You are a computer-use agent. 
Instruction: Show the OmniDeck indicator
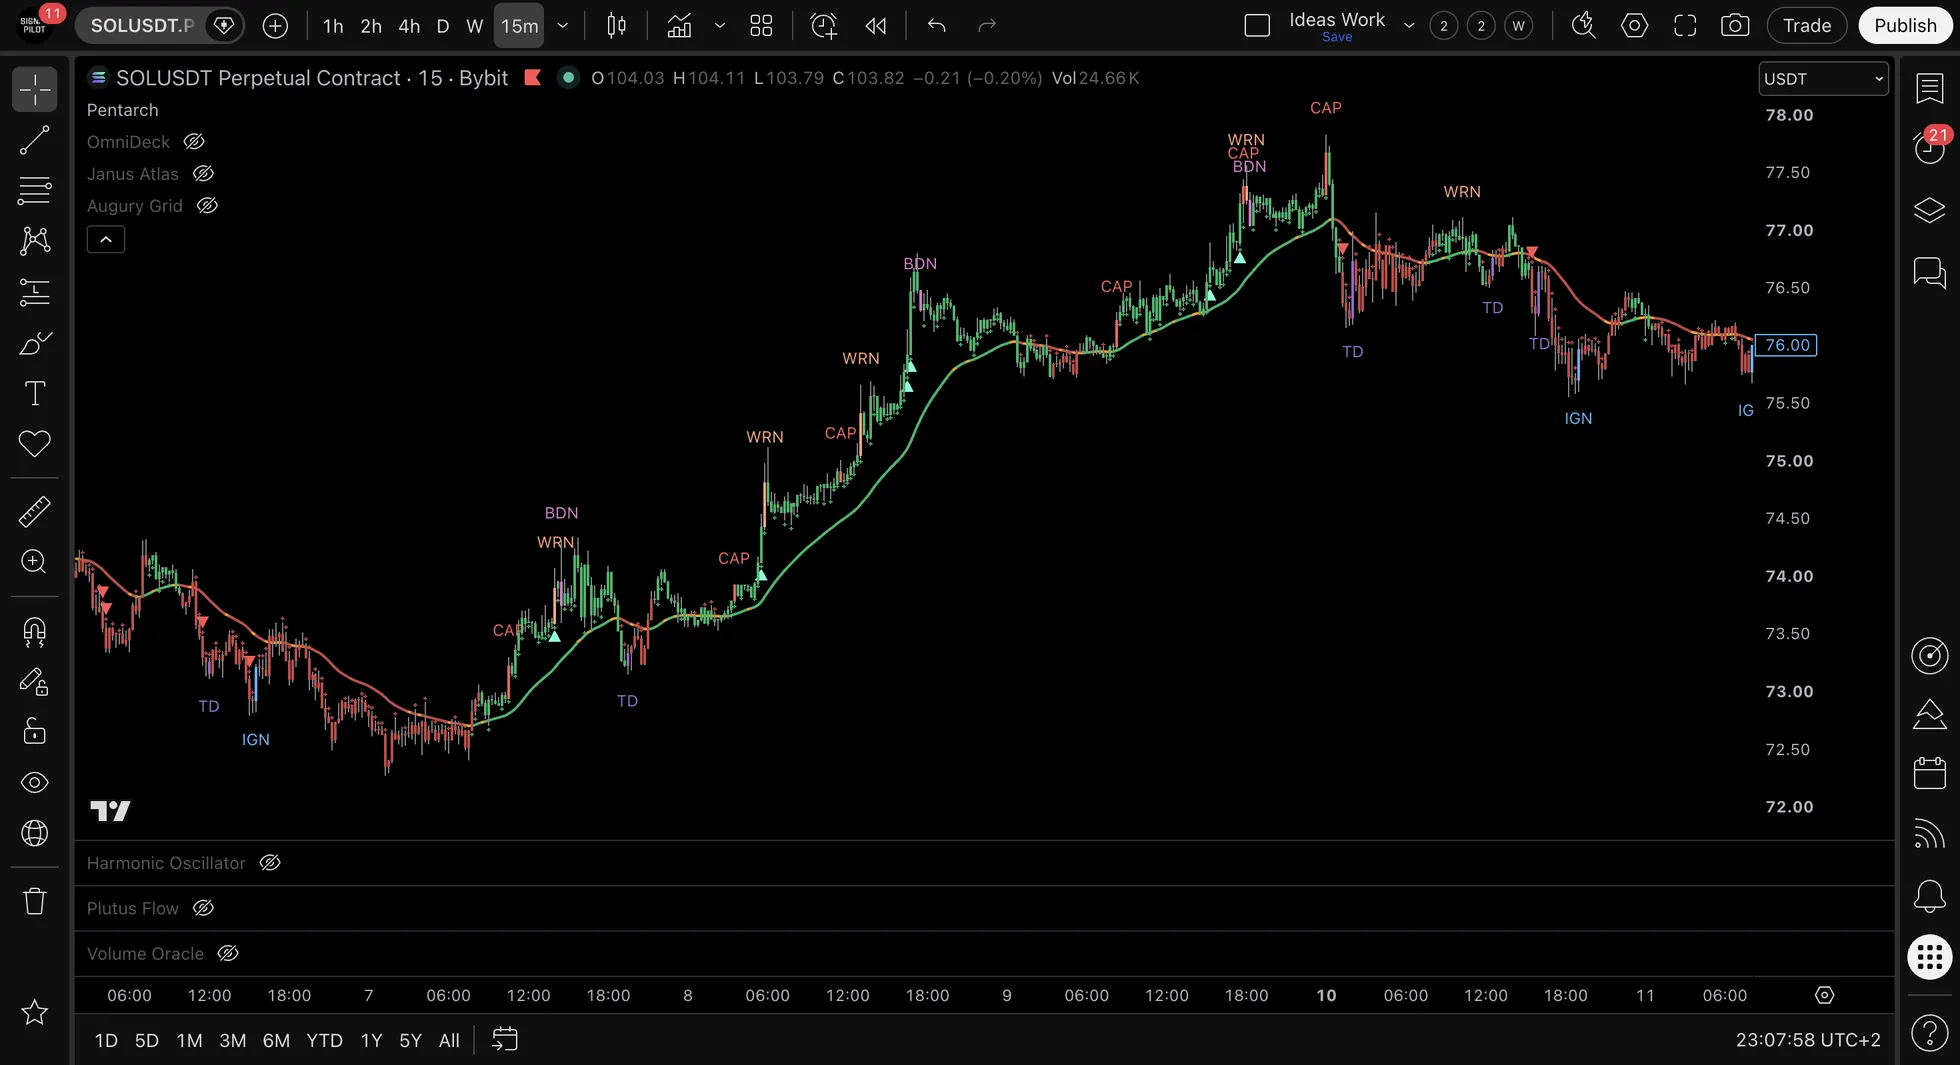pyautogui.click(x=194, y=142)
